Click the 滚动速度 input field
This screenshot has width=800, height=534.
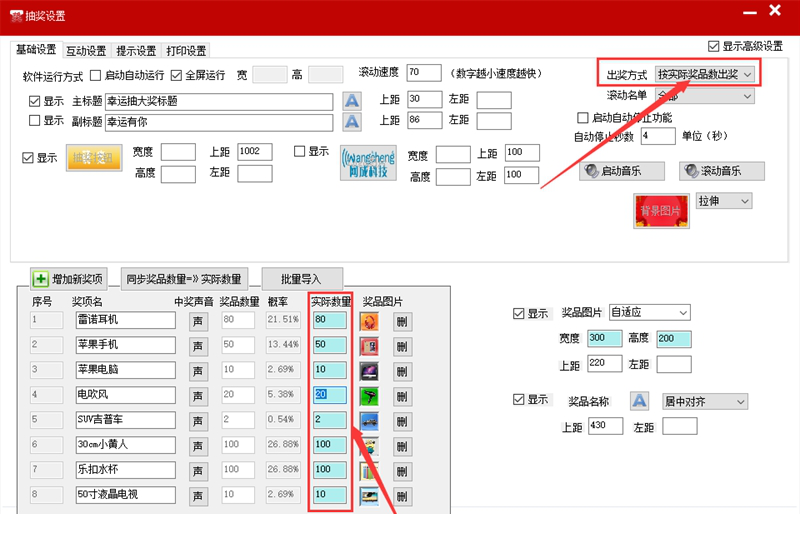click(424, 72)
